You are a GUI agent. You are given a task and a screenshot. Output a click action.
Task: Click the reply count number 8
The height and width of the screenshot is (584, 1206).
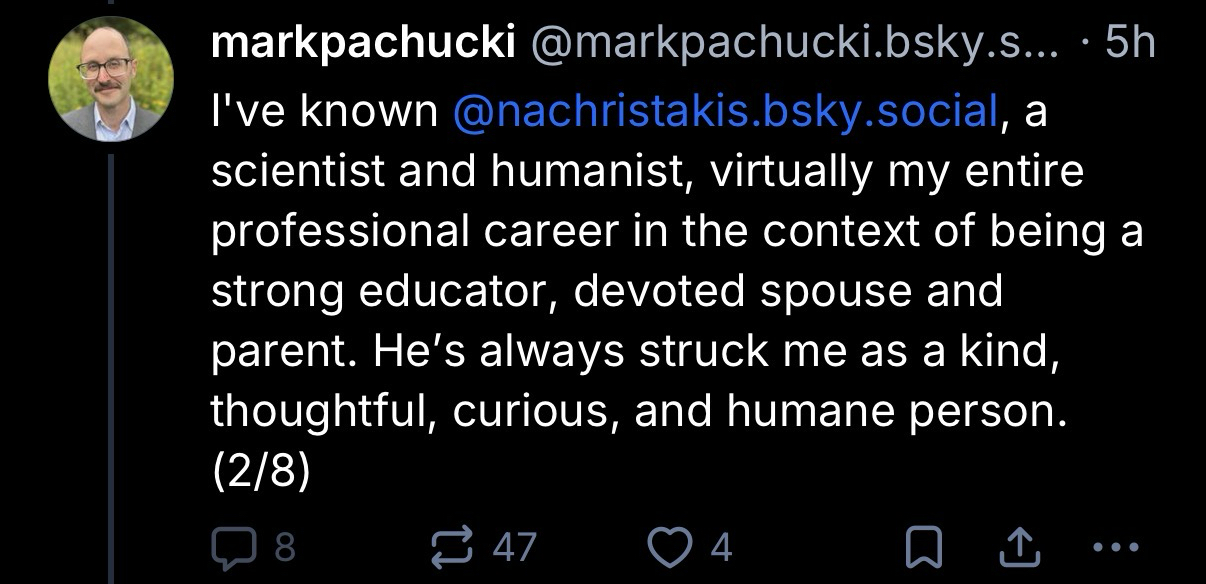(x=285, y=547)
